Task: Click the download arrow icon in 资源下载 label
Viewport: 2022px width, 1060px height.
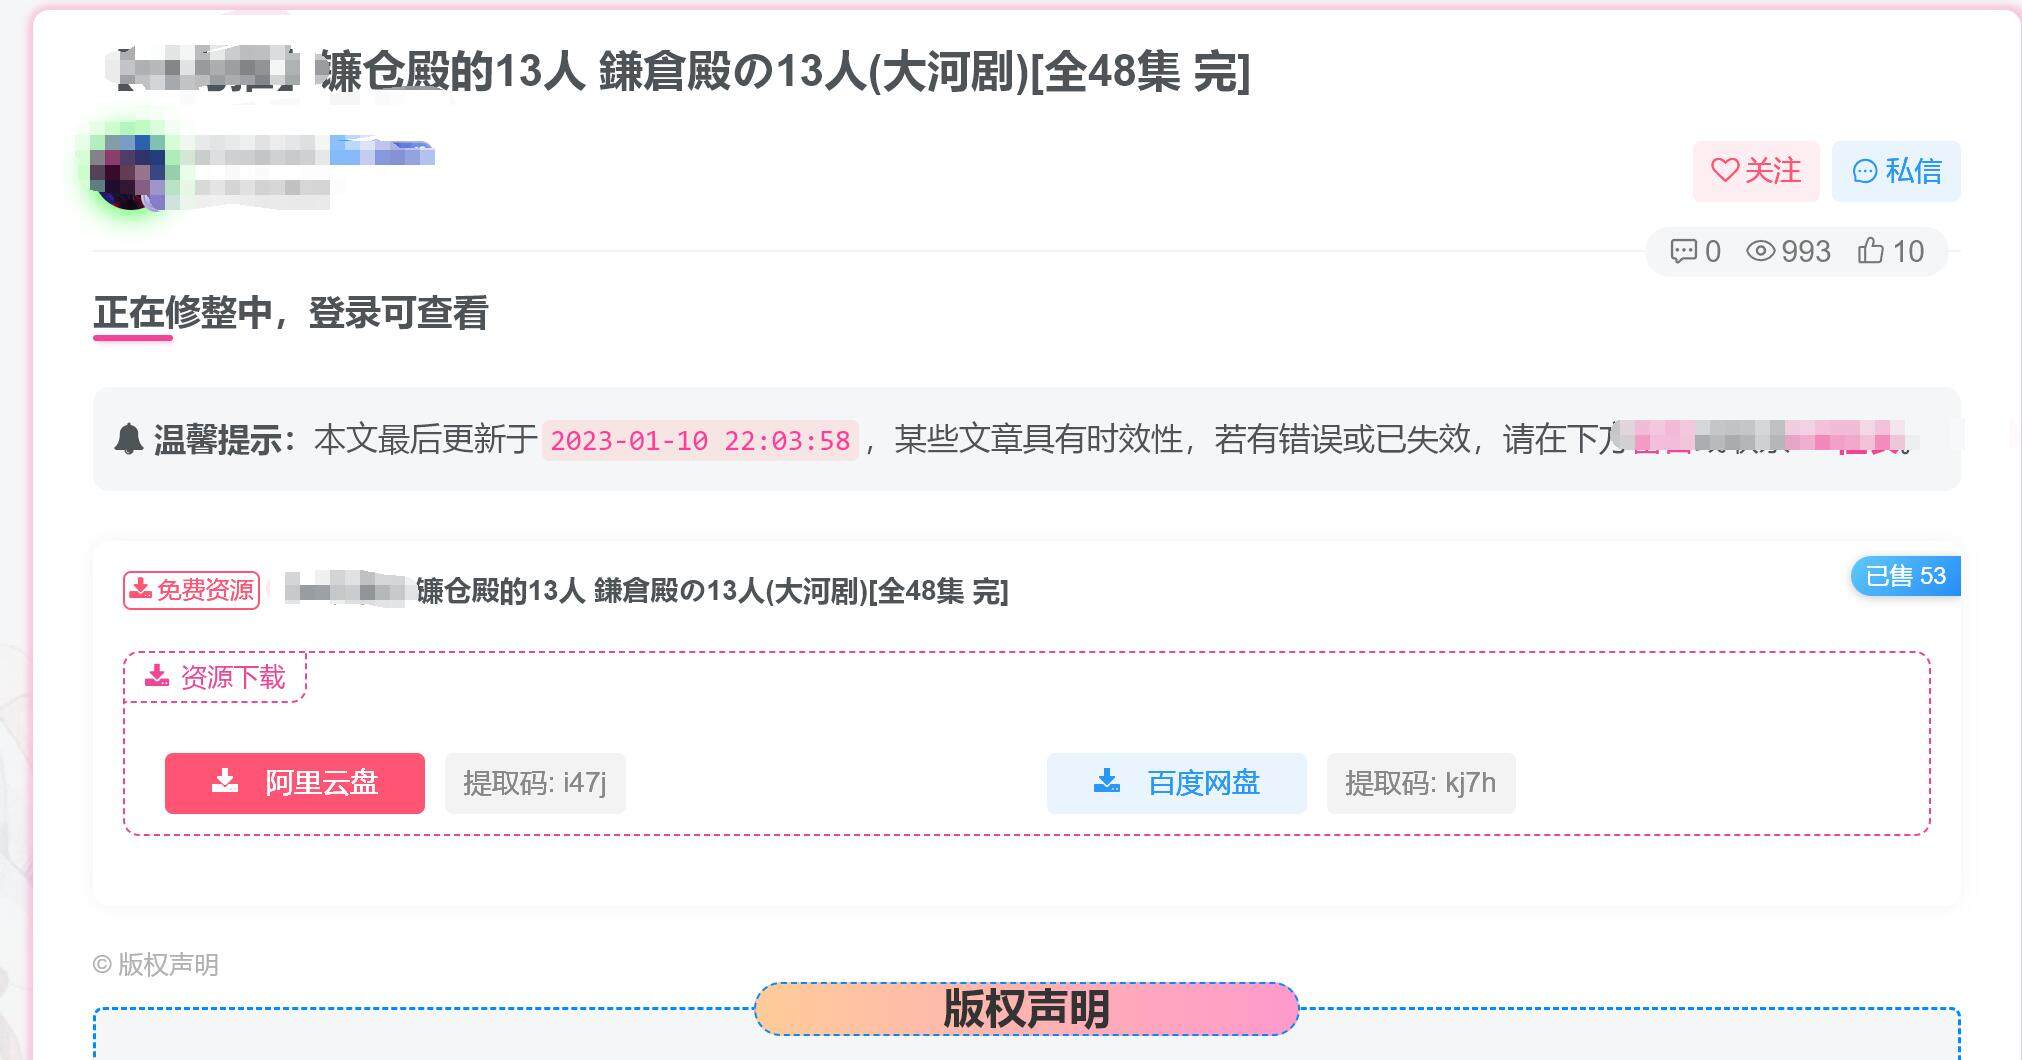Action: coord(155,676)
